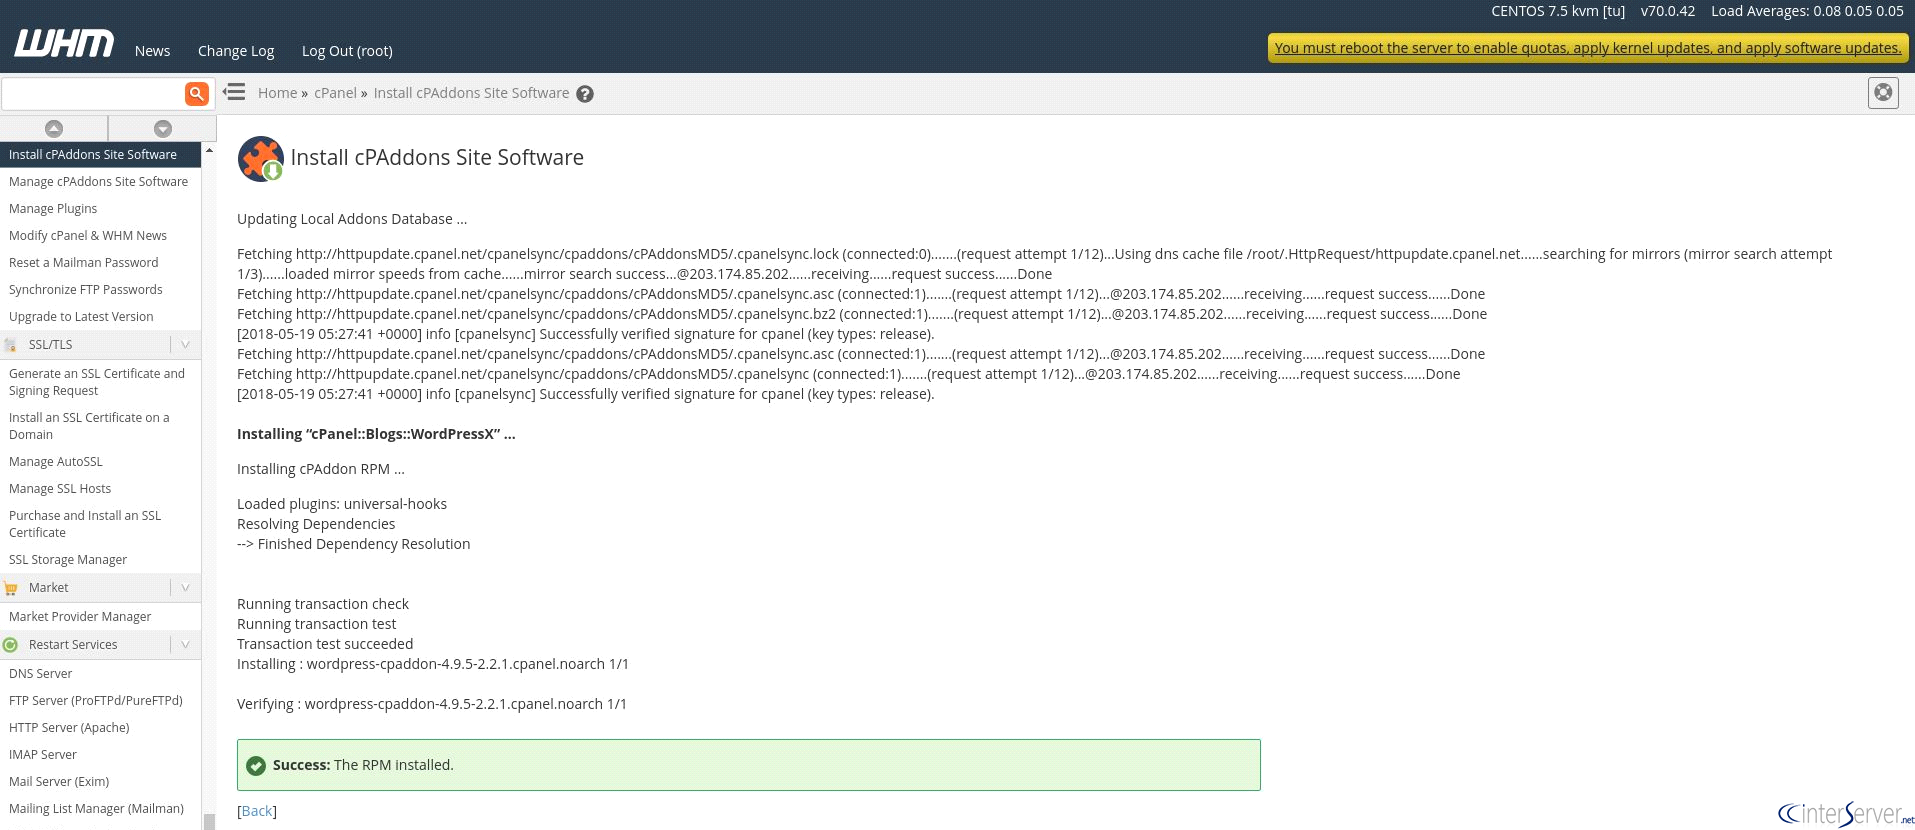
Task: Open Modify cPanel & WHM News
Action: pyautogui.click(x=88, y=236)
